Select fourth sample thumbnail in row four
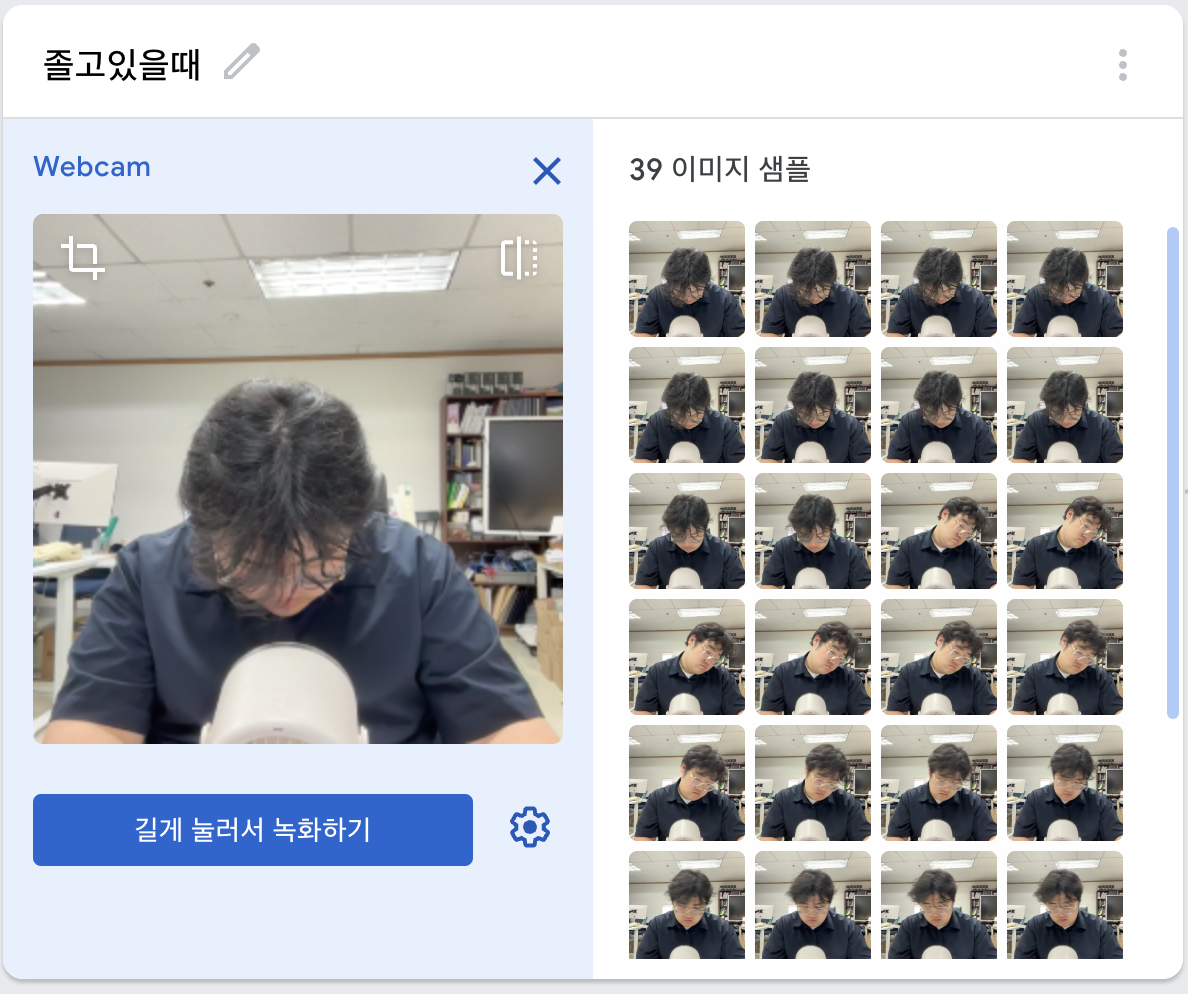 [1065, 657]
